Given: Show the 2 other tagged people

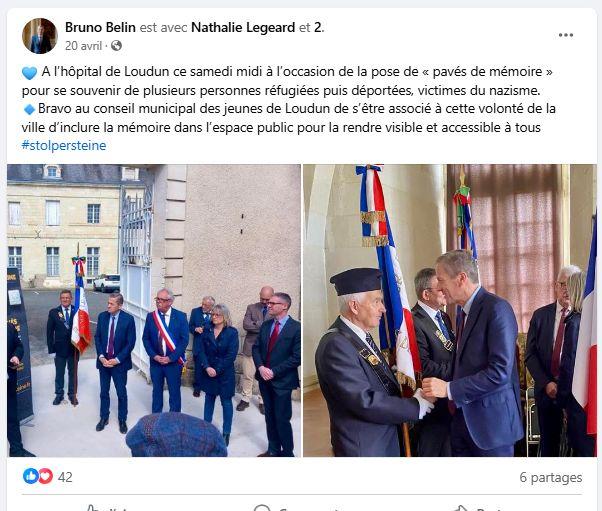Looking at the screenshot, I should click(x=319, y=27).
